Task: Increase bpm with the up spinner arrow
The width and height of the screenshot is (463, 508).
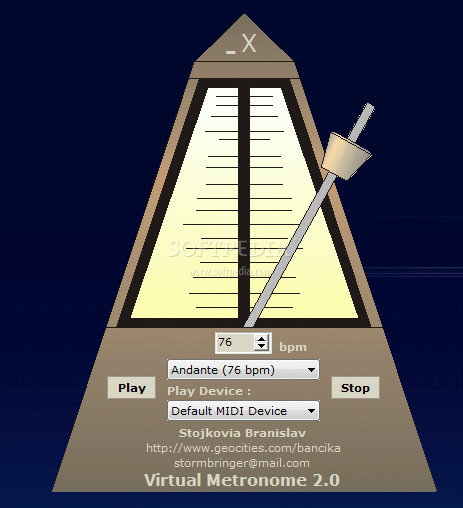Action: [261, 338]
